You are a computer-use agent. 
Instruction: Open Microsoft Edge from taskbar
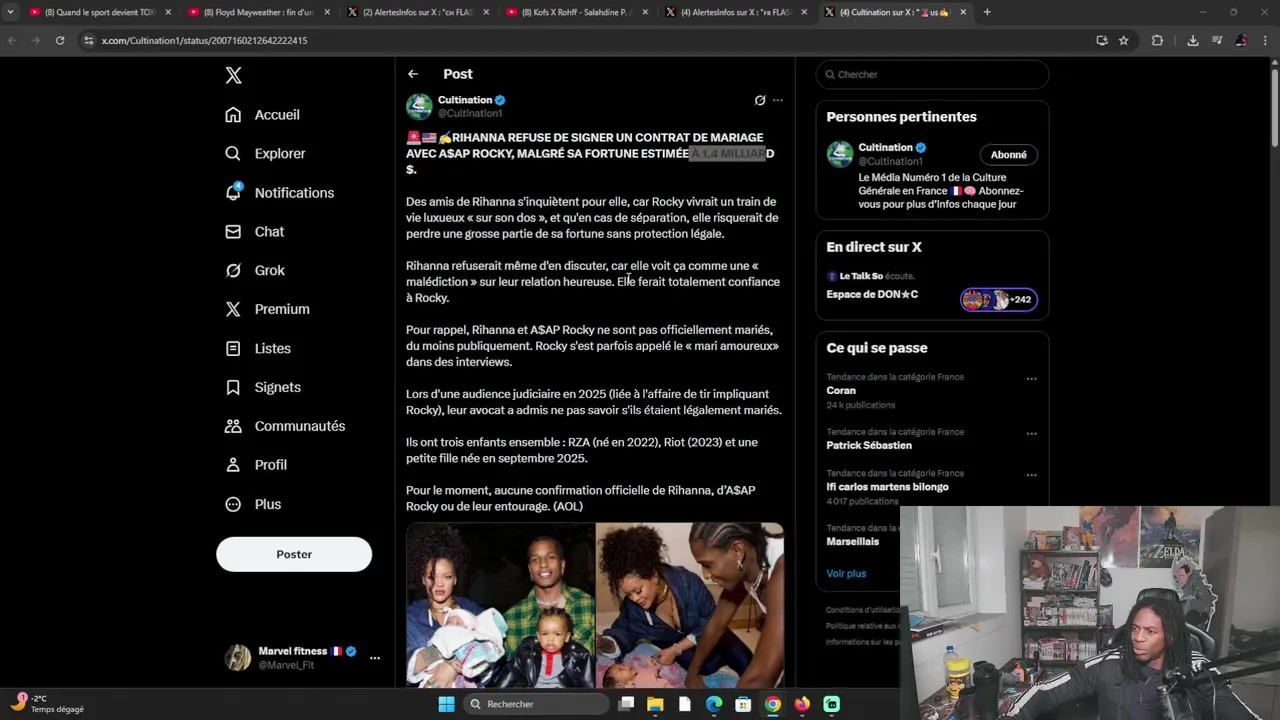pos(714,704)
